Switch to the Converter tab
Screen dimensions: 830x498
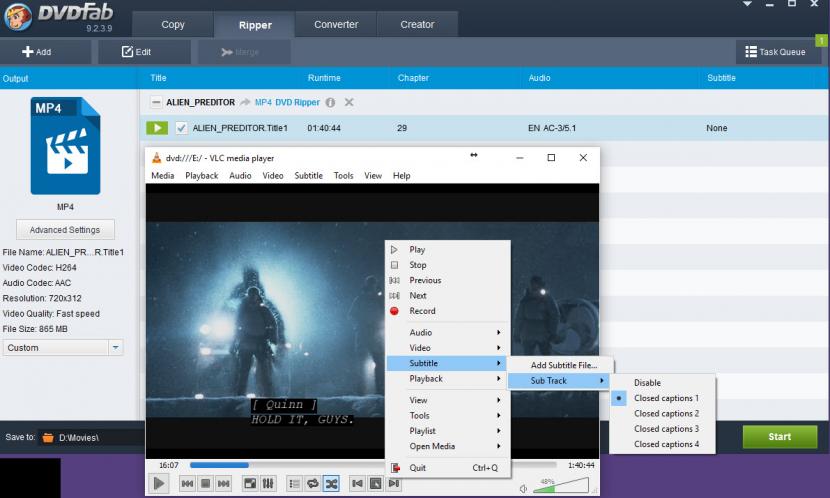click(x=336, y=25)
